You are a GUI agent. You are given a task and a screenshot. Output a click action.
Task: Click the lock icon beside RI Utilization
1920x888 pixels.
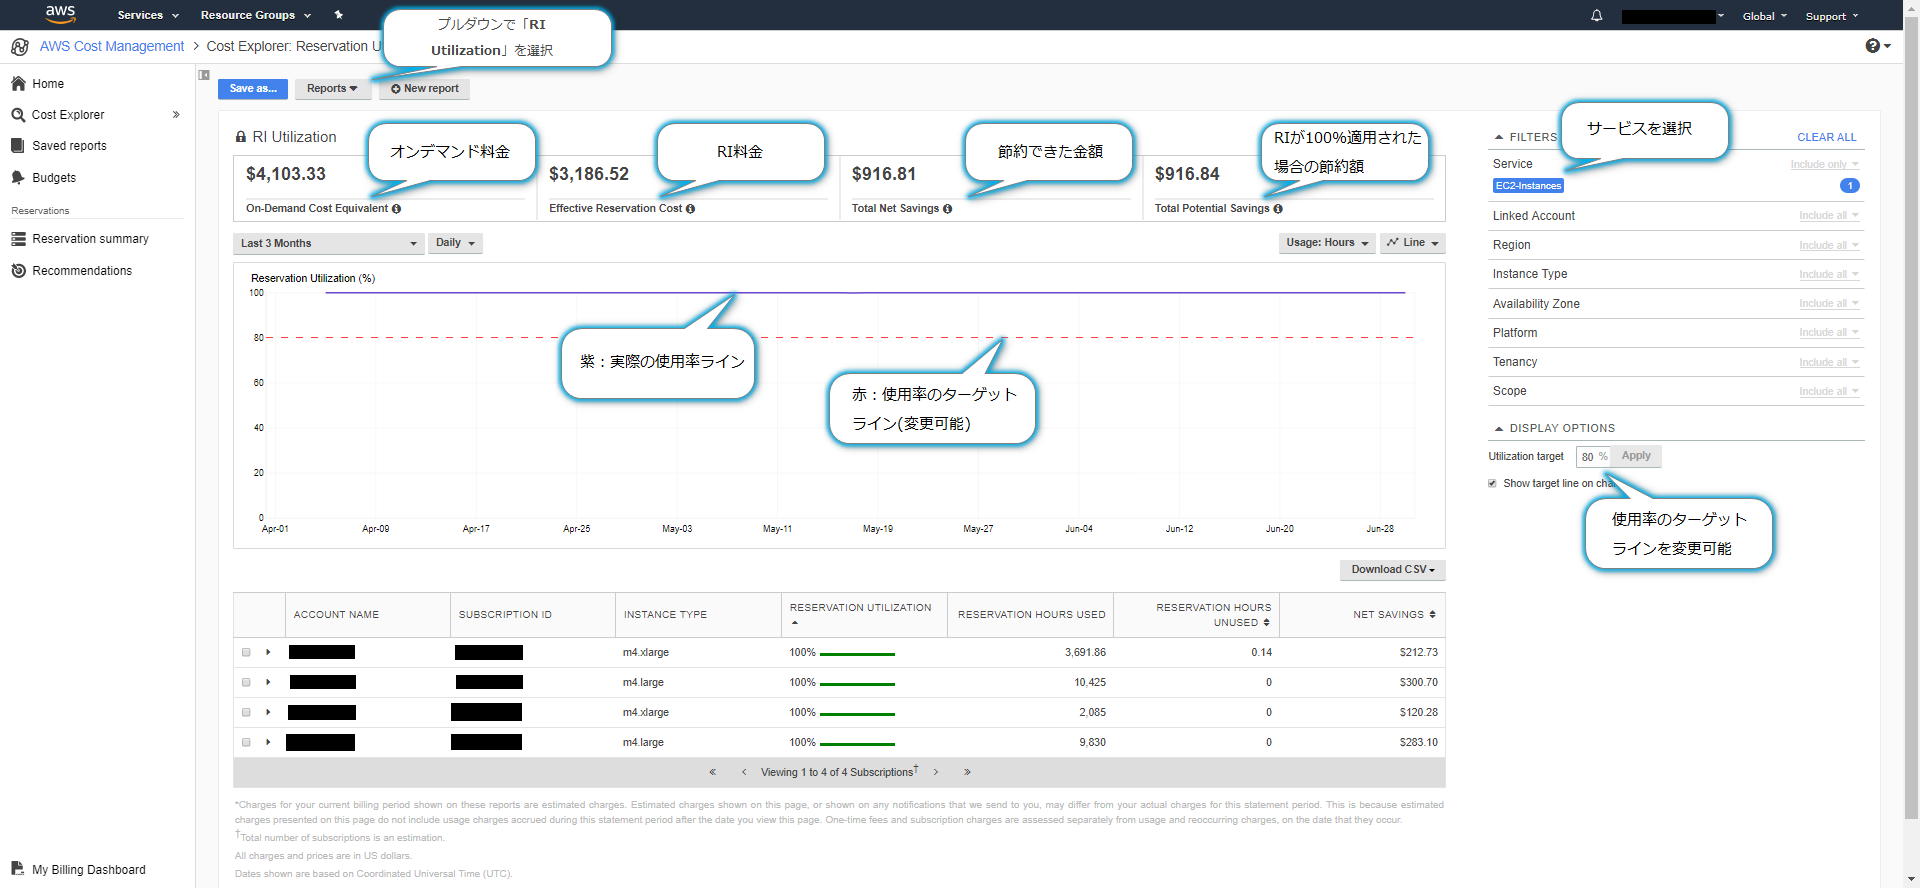pyautogui.click(x=240, y=137)
